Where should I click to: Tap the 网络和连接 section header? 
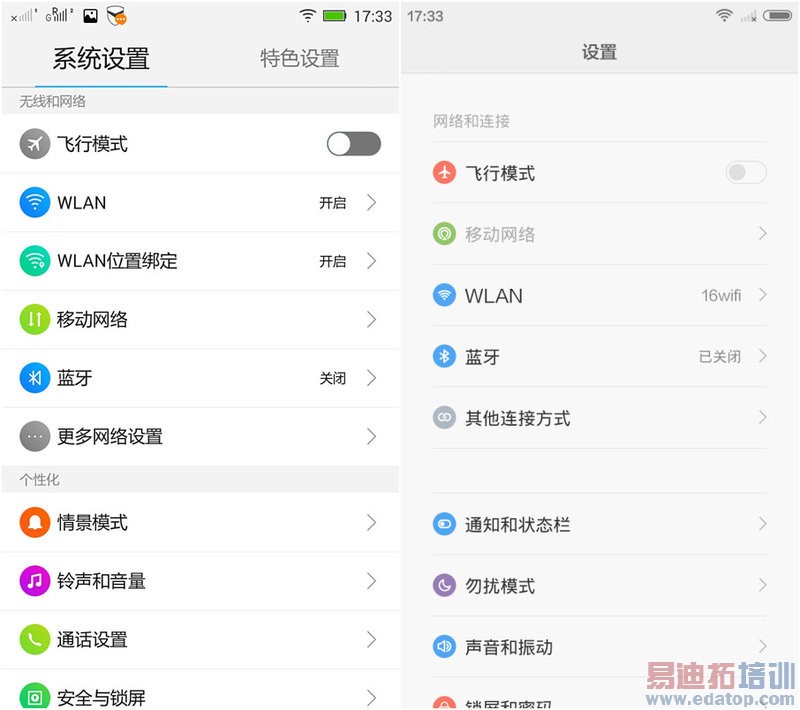point(471,121)
